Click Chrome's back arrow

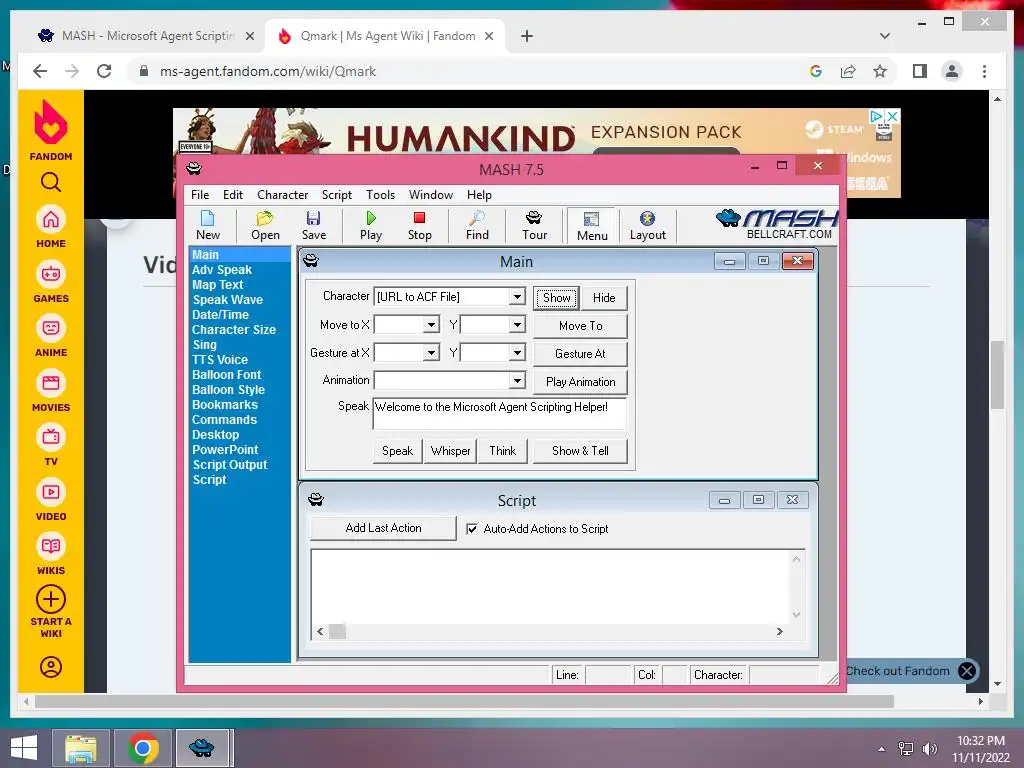pyautogui.click(x=40, y=71)
